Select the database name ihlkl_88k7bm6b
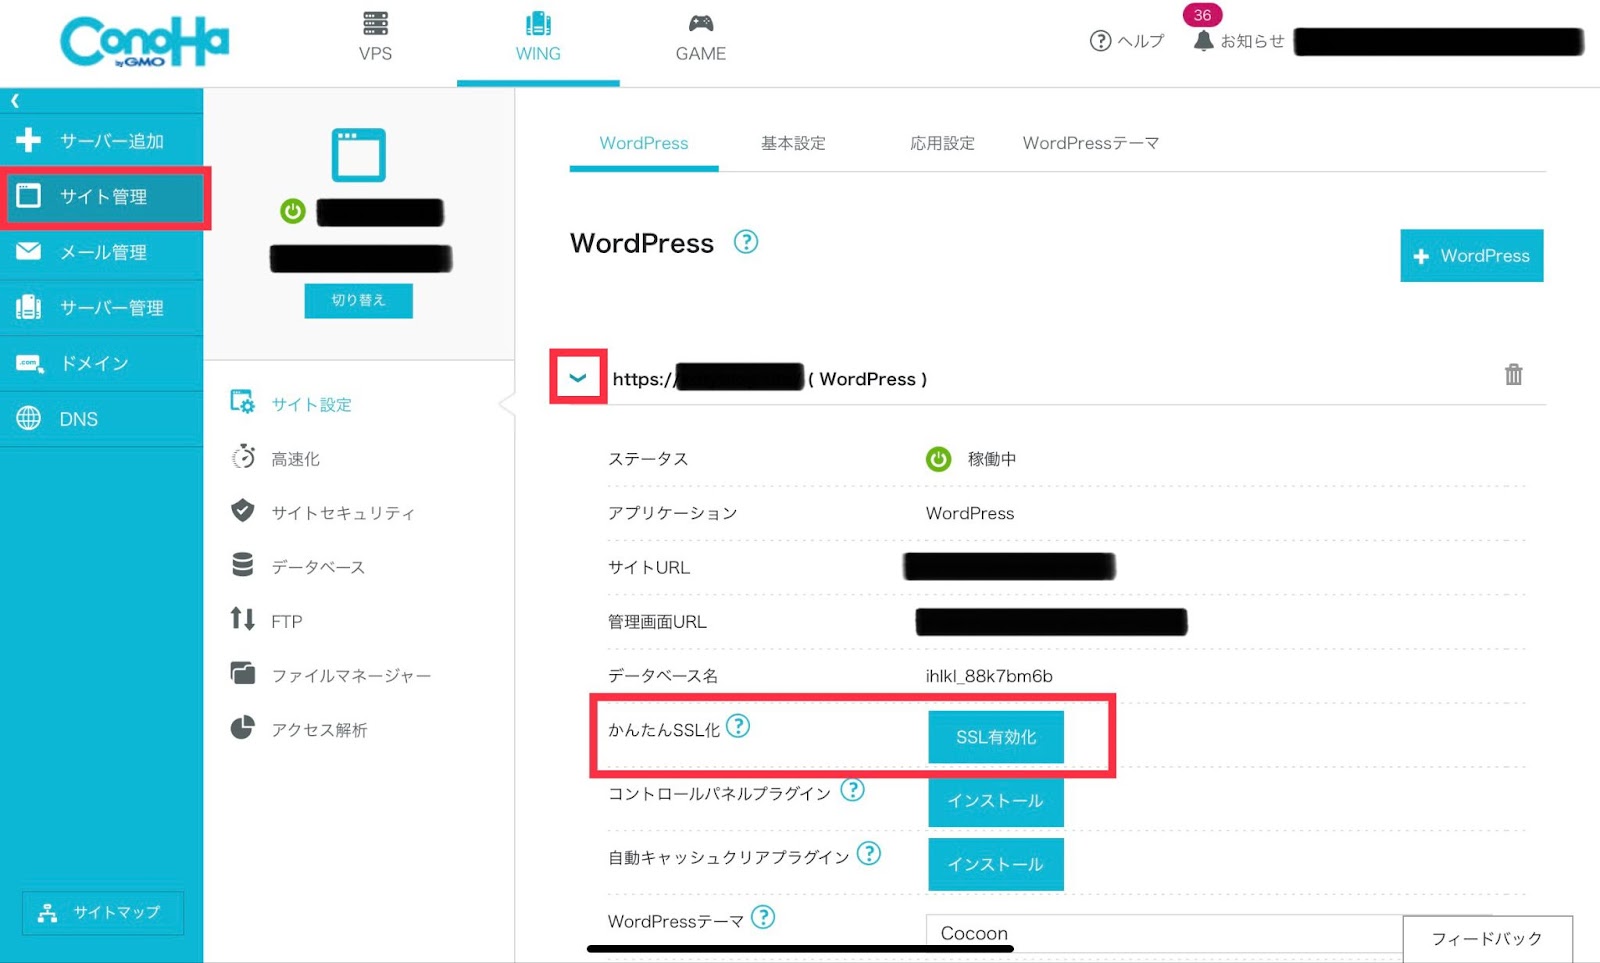Image resolution: width=1600 pixels, height=963 pixels. pyautogui.click(x=989, y=676)
